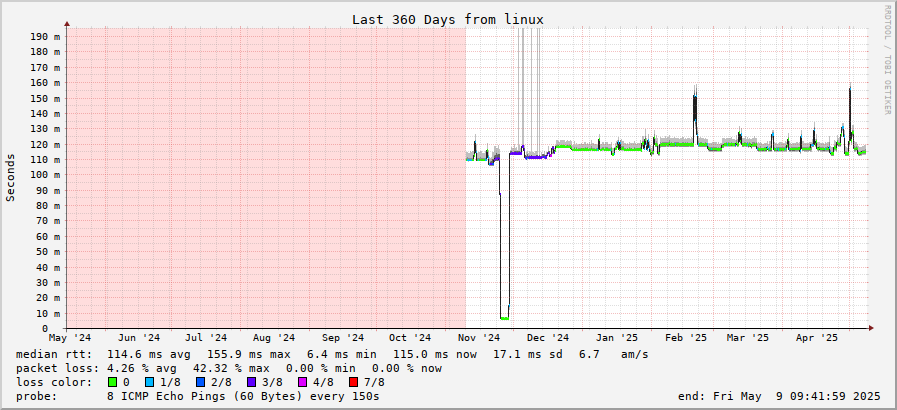Click the 'packet loss:' label
The height and width of the screenshot is (410, 897).
(x=58, y=368)
